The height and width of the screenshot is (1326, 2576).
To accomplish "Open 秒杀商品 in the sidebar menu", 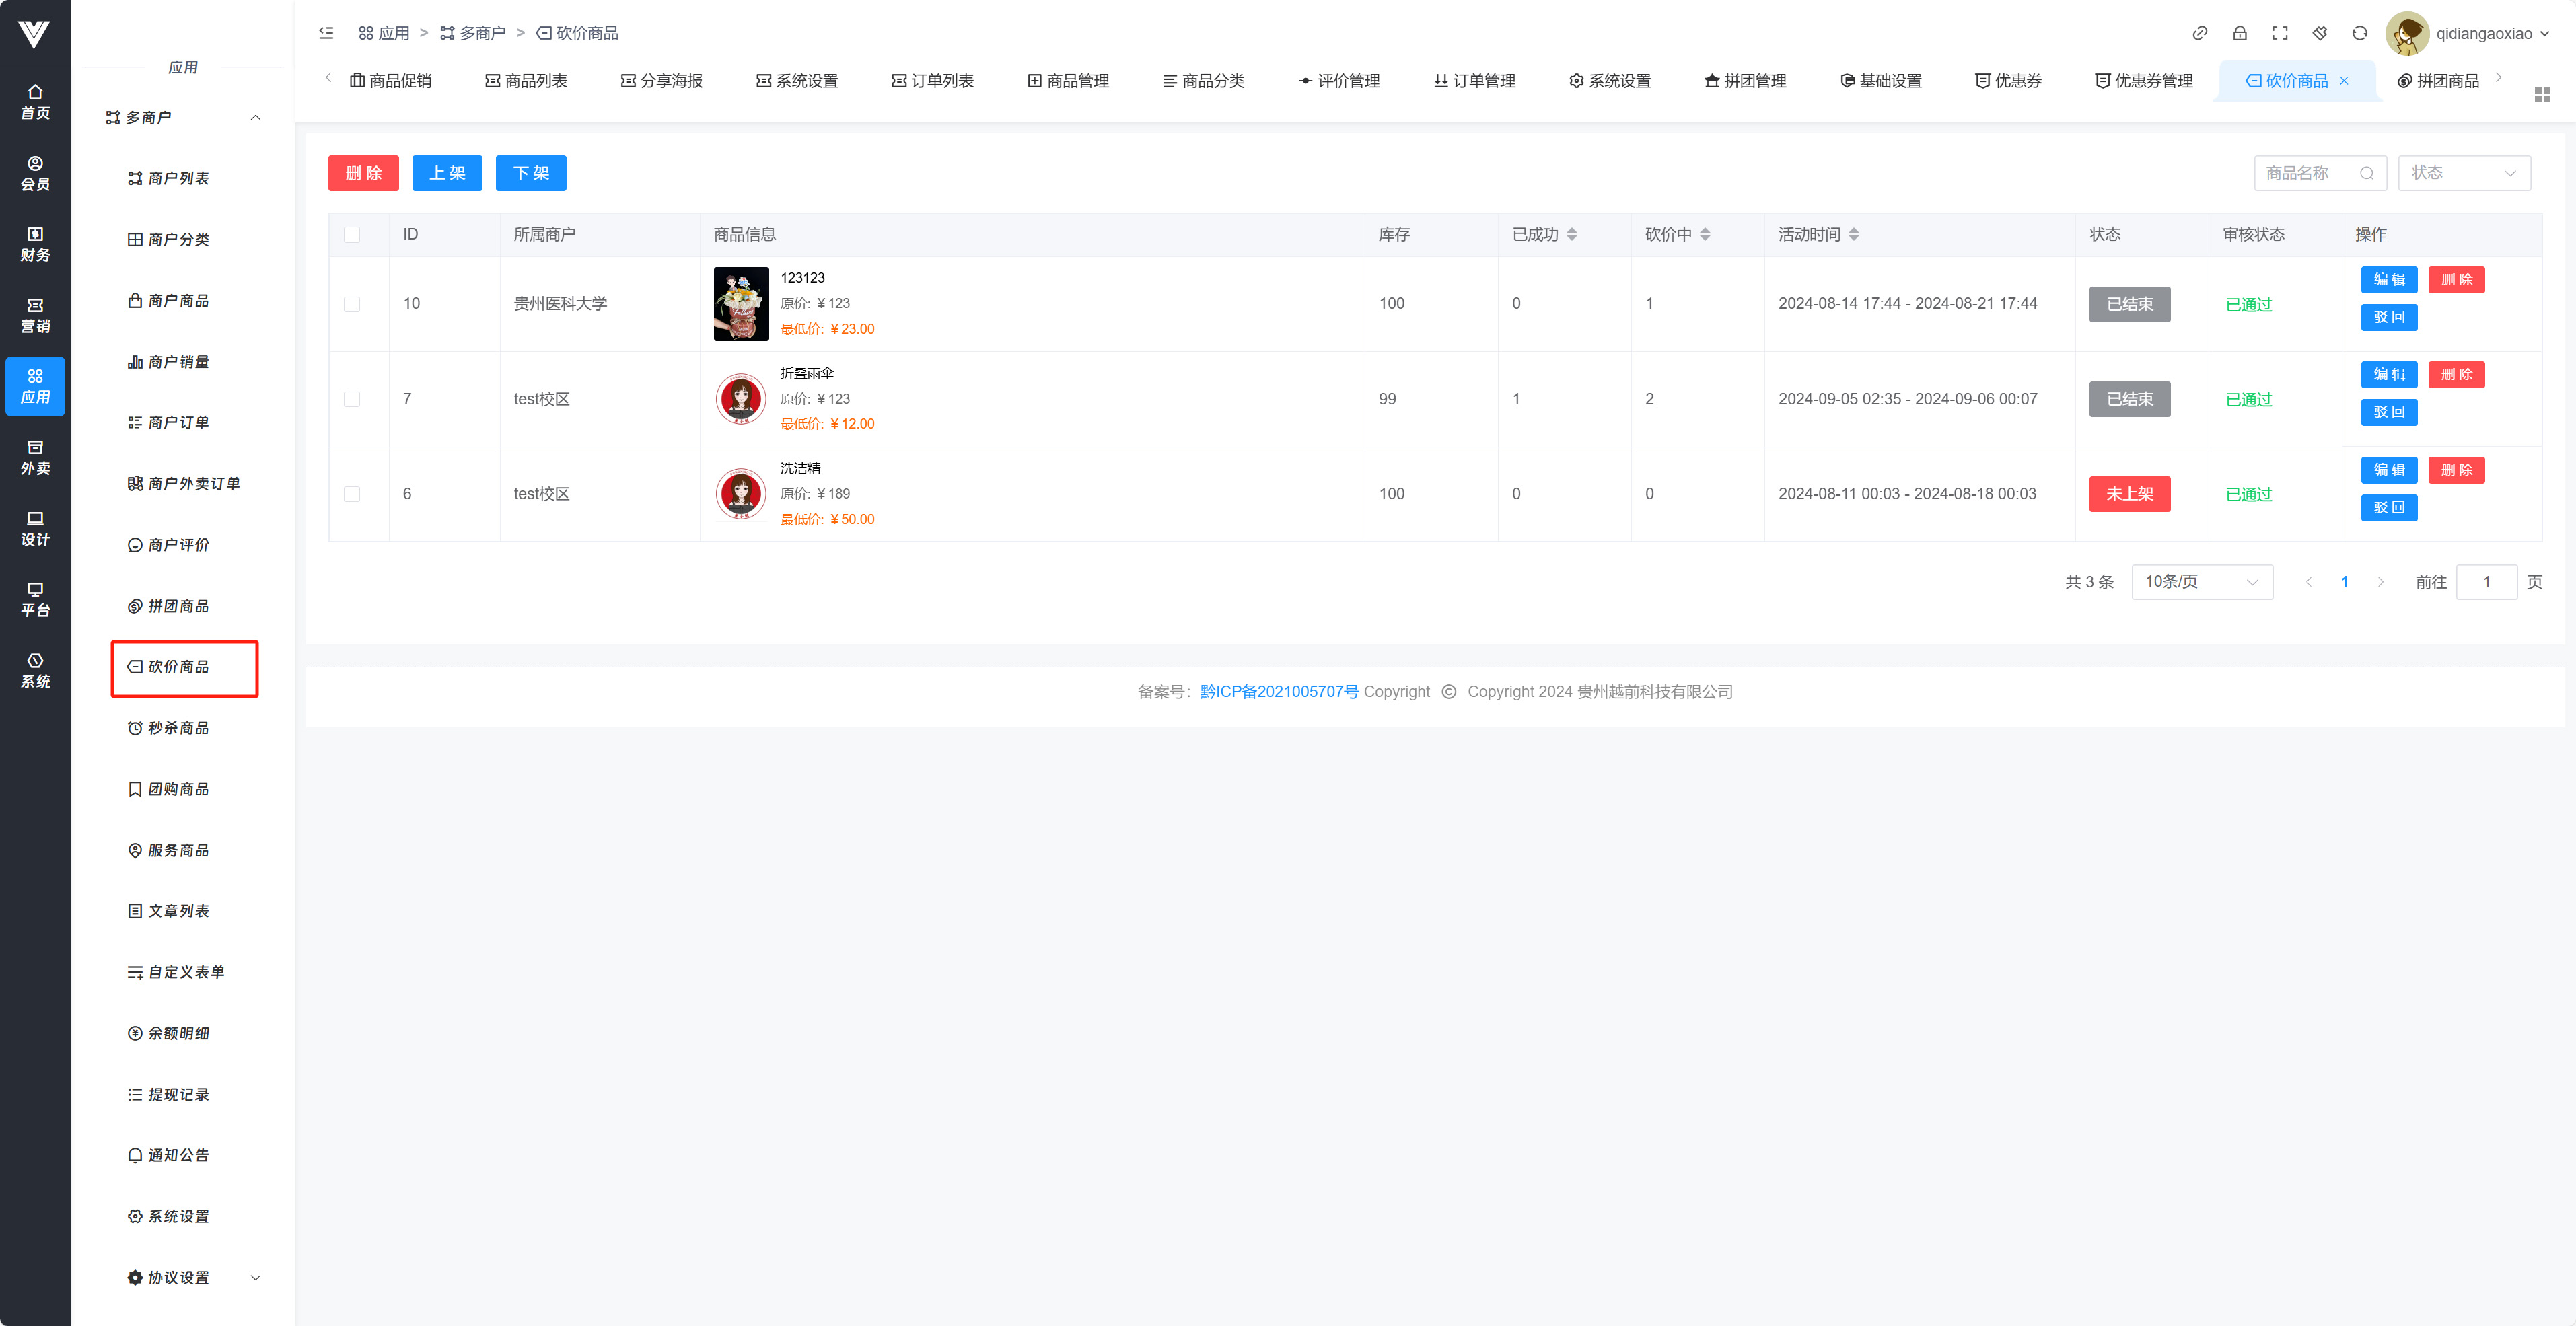I will [x=178, y=728].
